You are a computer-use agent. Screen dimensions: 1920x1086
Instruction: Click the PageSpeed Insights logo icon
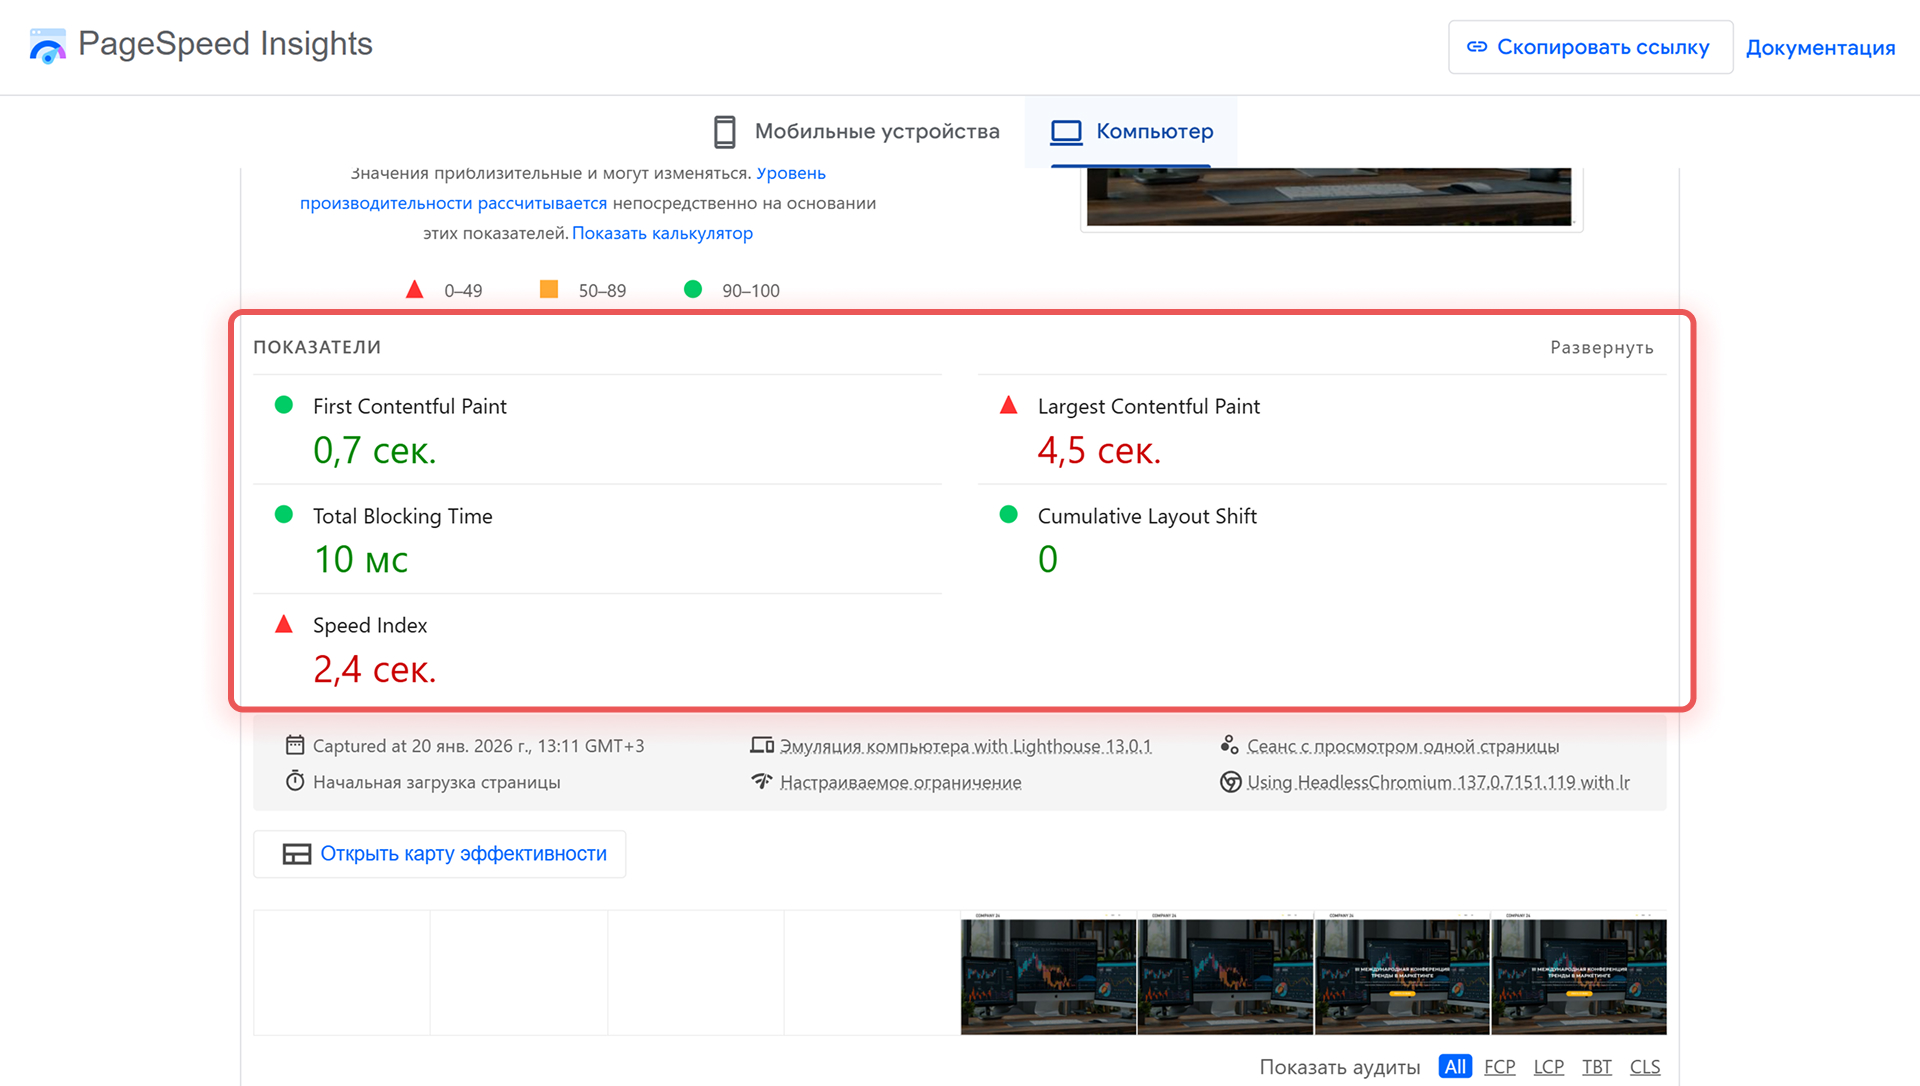point(47,46)
